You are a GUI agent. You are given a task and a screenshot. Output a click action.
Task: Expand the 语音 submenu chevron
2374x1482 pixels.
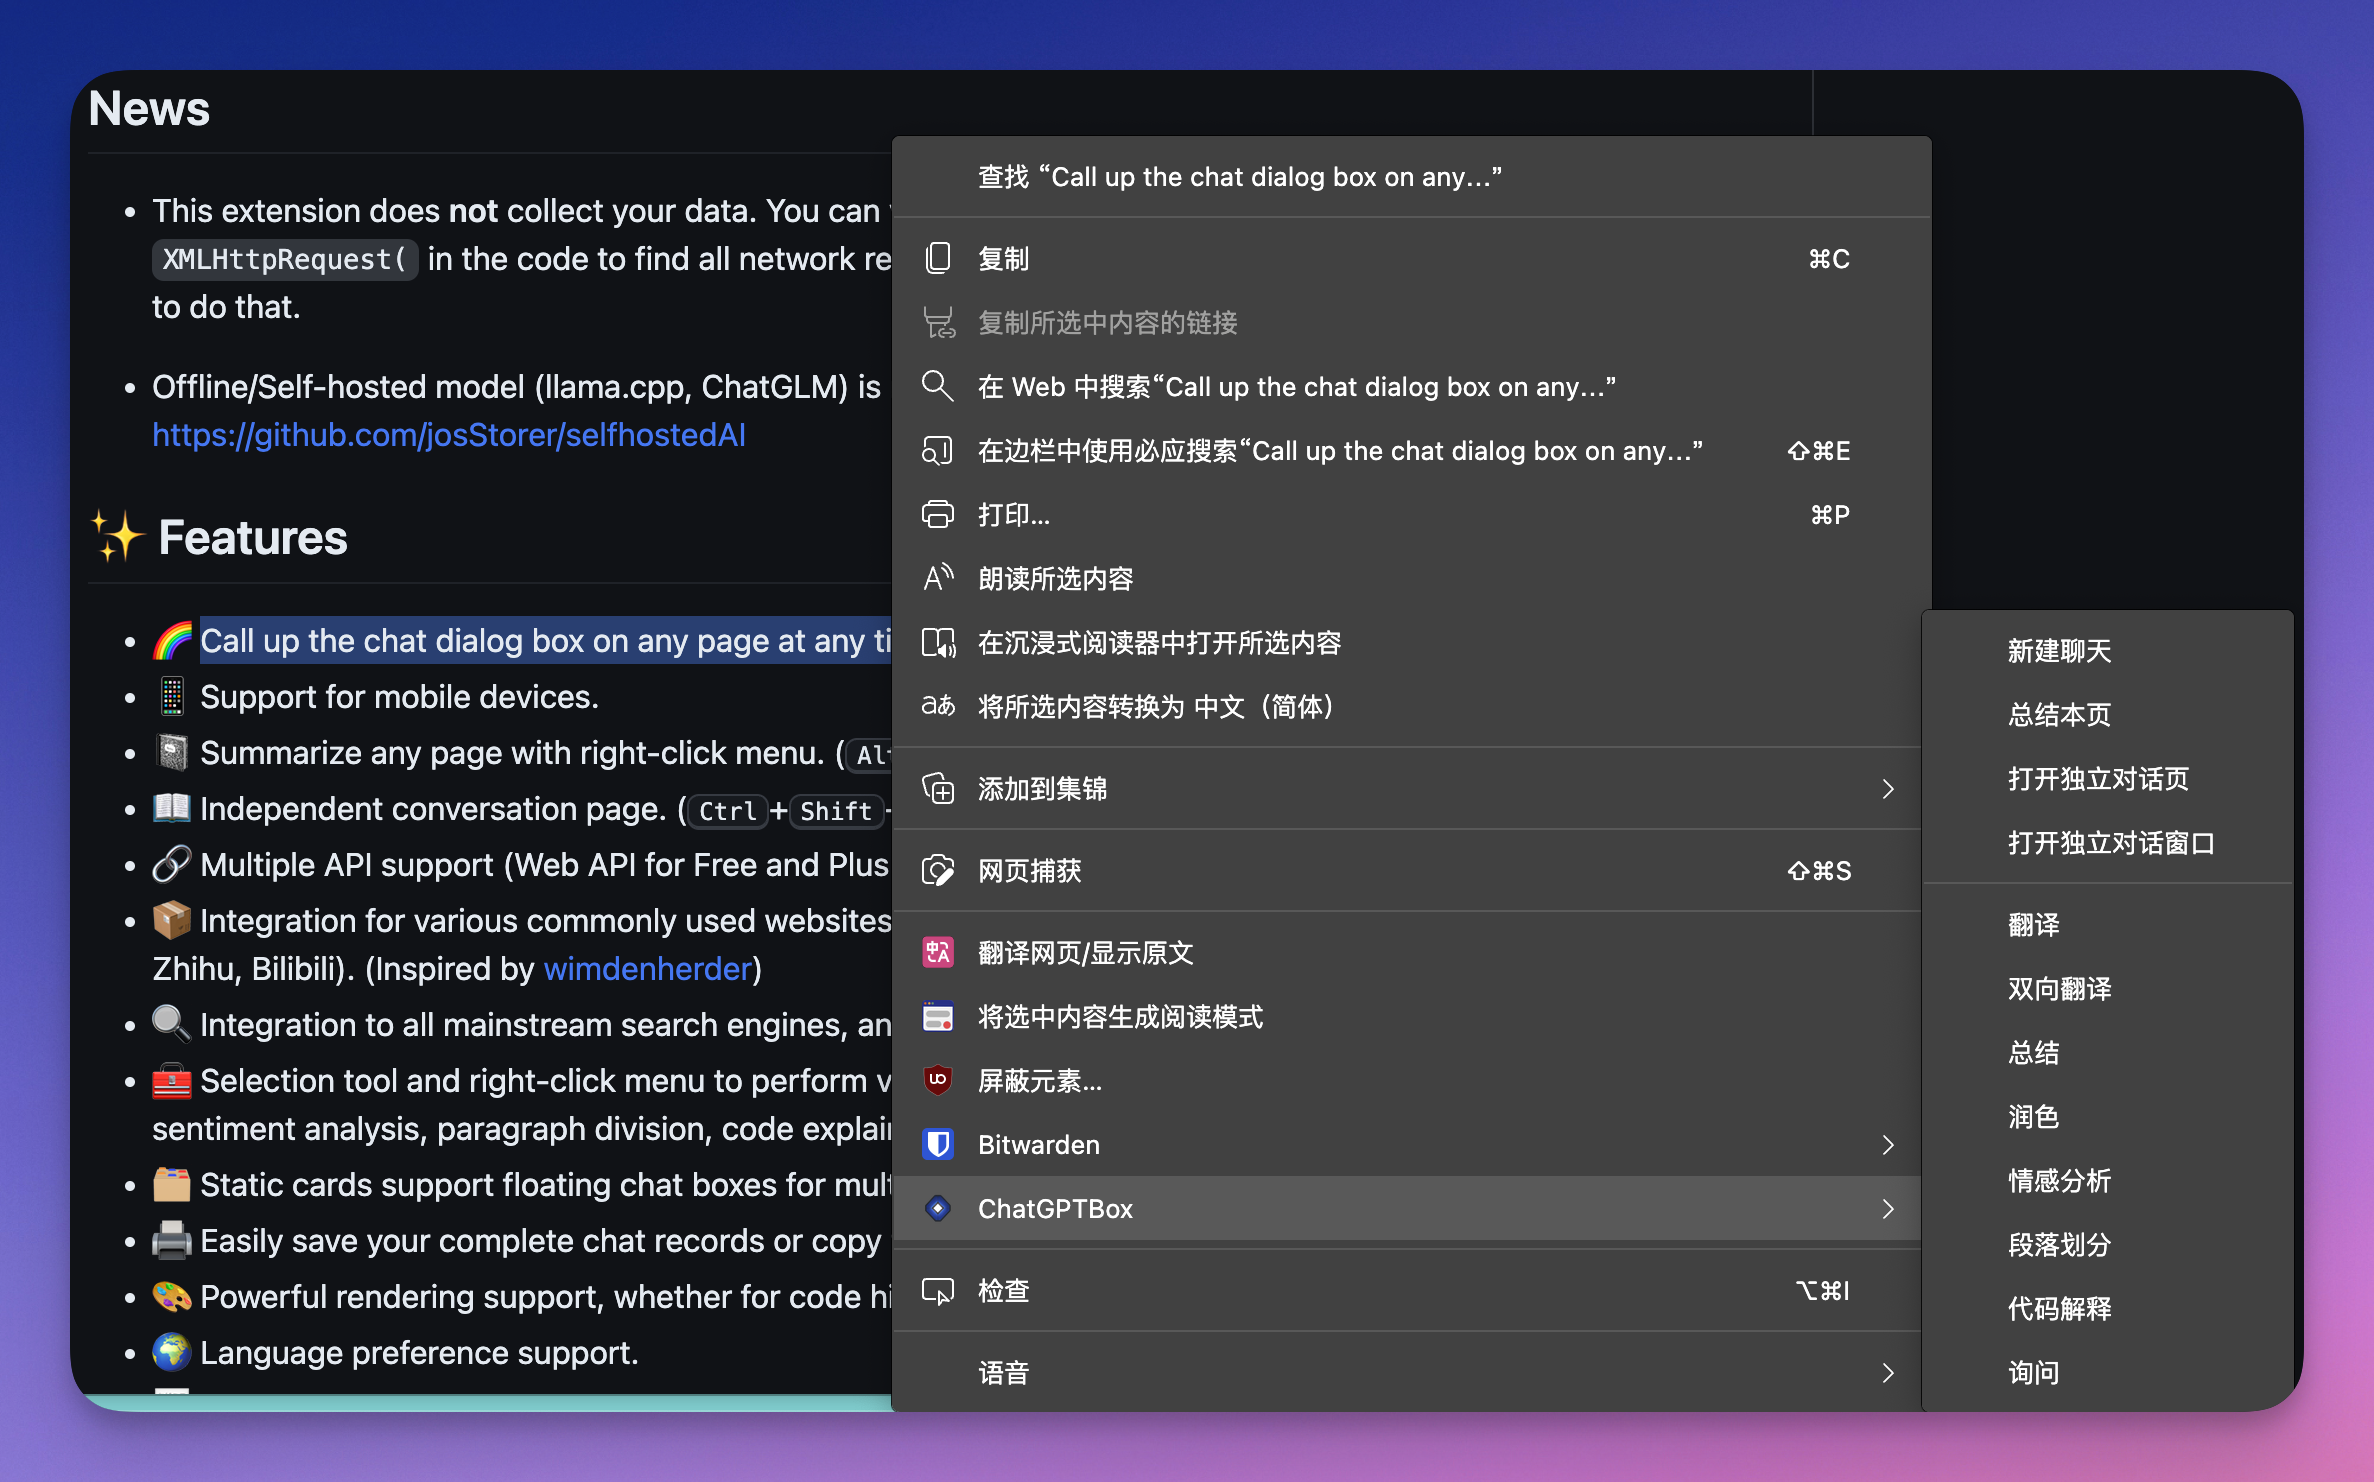[x=1887, y=1373]
